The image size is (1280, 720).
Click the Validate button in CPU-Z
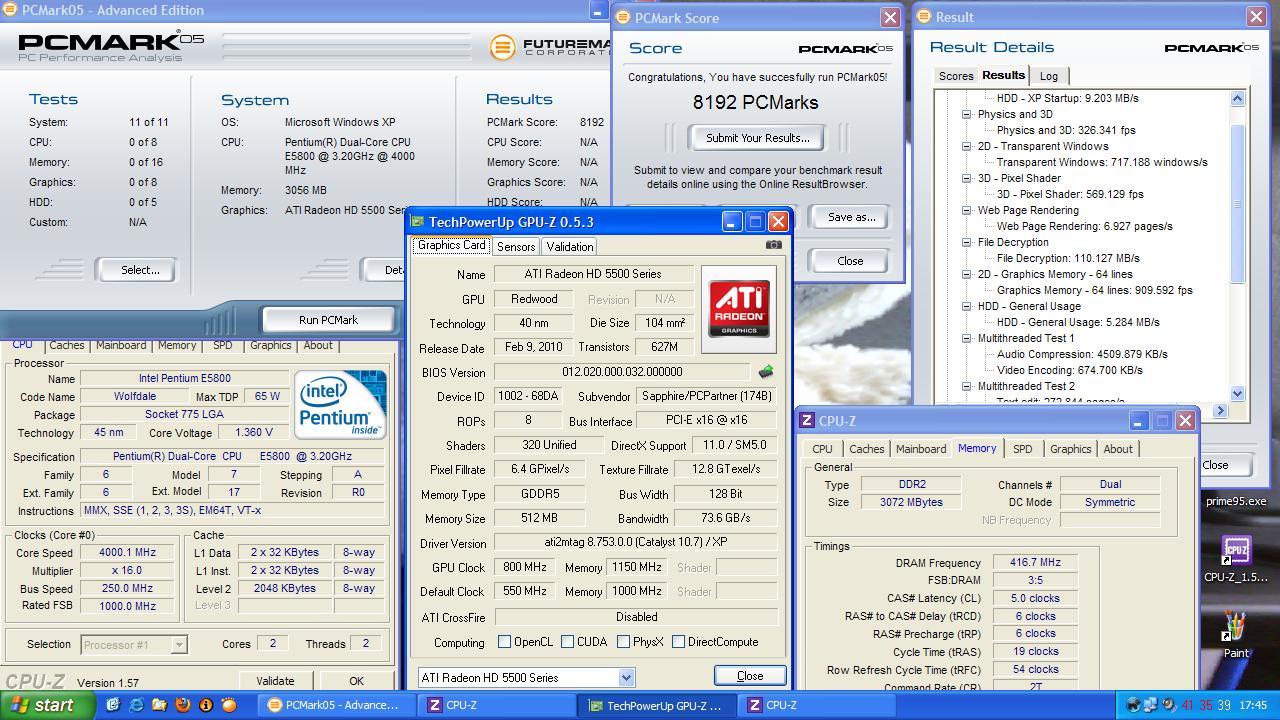275,681
